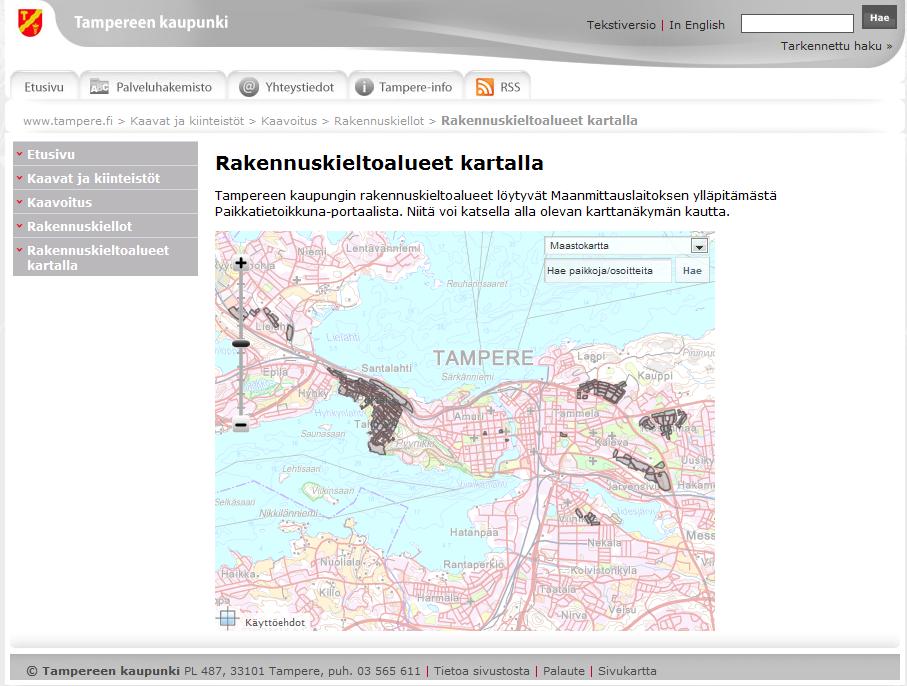Select Kaavat ja kiinteistöt in sidebar
907x686 pixels.
(105, 178)
